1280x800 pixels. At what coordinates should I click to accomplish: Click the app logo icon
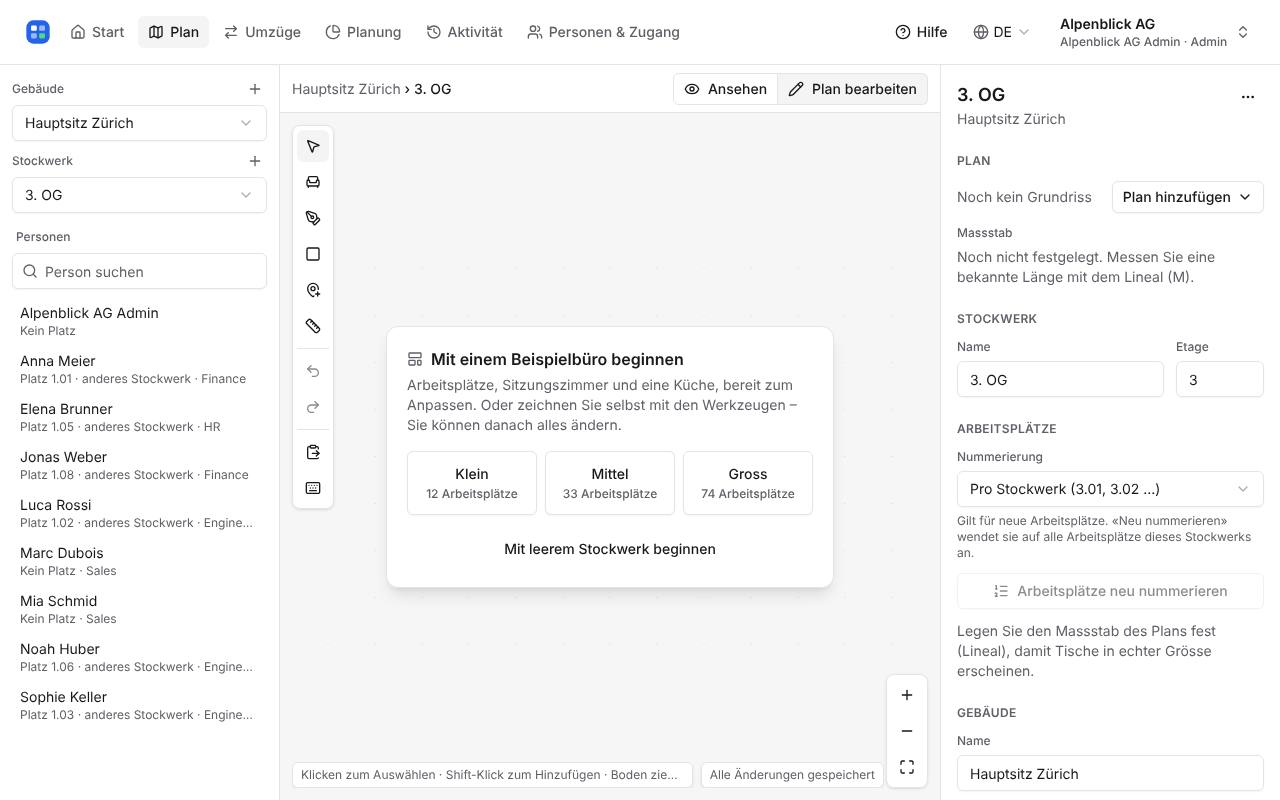(x=38, y=32)
